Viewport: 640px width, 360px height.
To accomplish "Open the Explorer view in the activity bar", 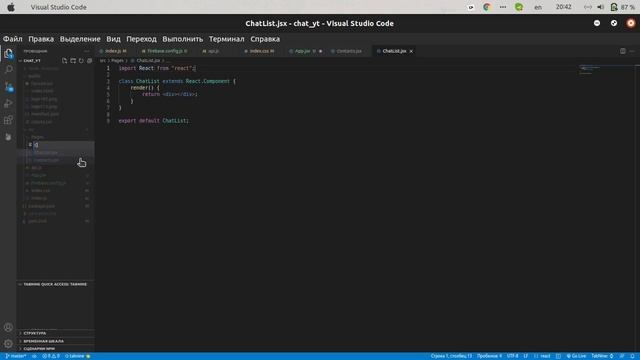I will pyautogui.click(x=8, y=53).
